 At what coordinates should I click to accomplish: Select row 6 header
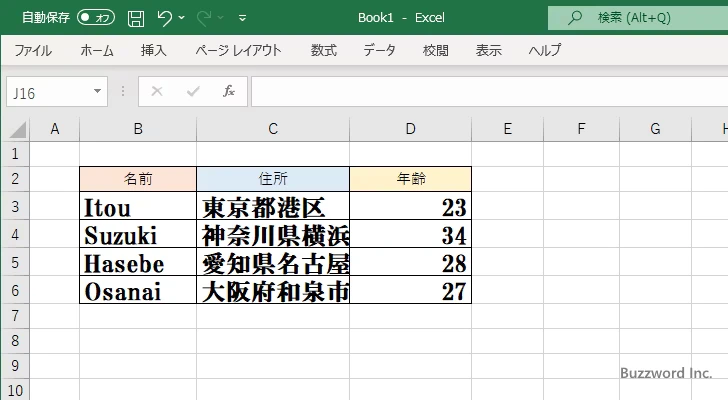[x=15, y=290]
